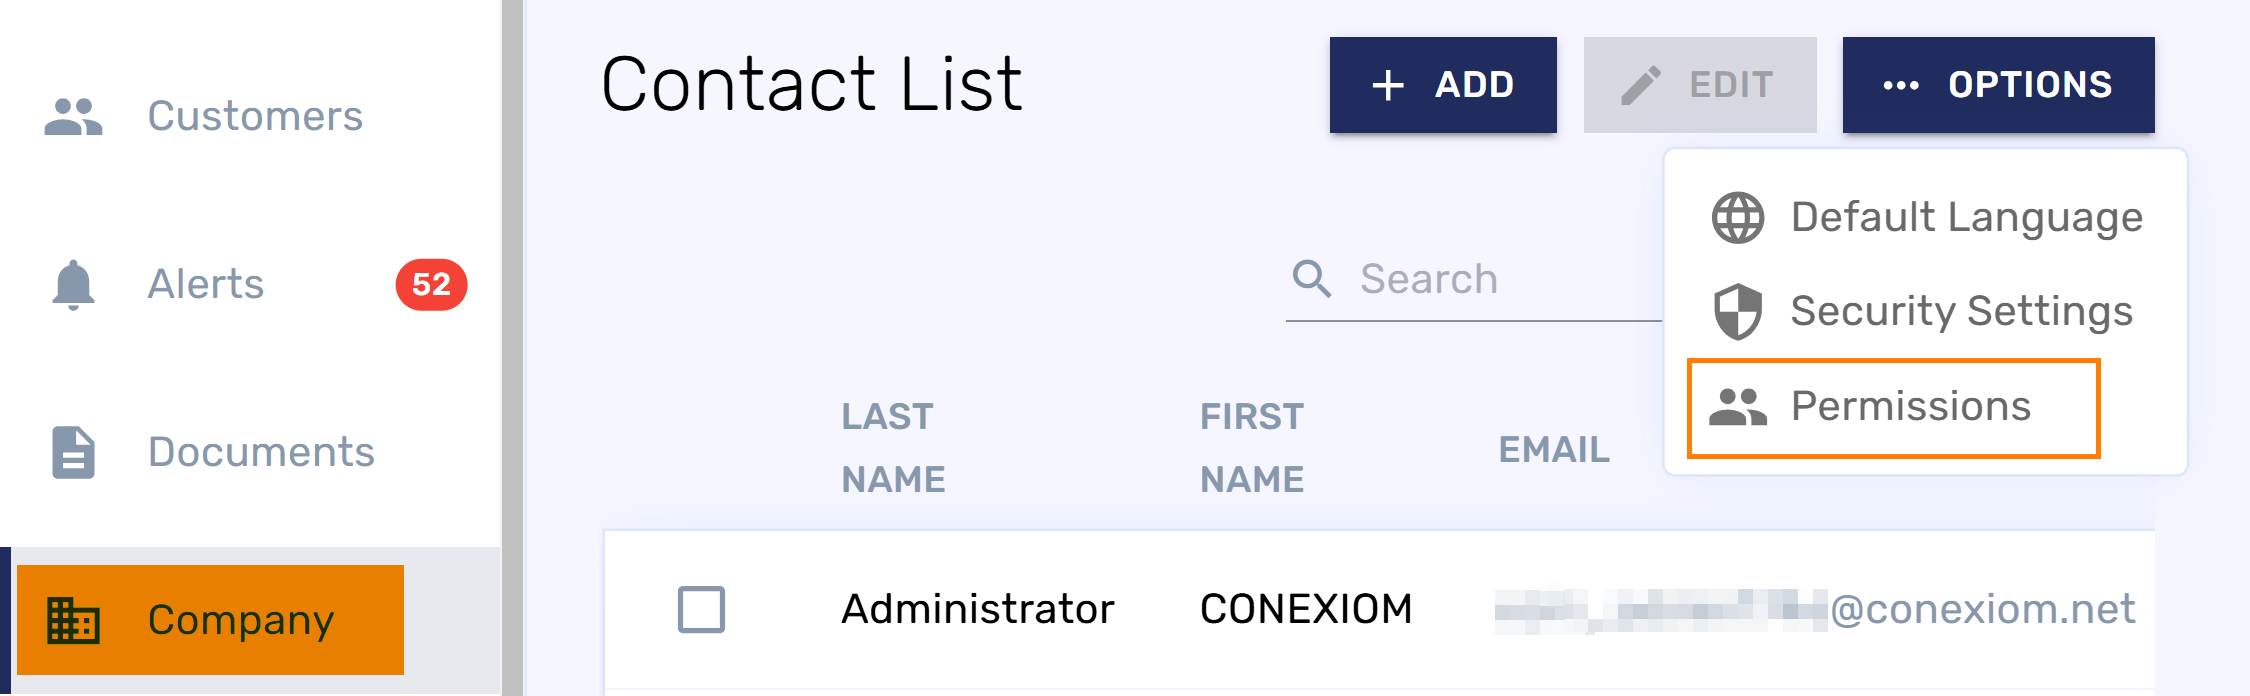Image resolution: width=2250 pixels, height=696 pixels.
Task: Click the Alerts bell icon
Action: [x=73, y=285]
